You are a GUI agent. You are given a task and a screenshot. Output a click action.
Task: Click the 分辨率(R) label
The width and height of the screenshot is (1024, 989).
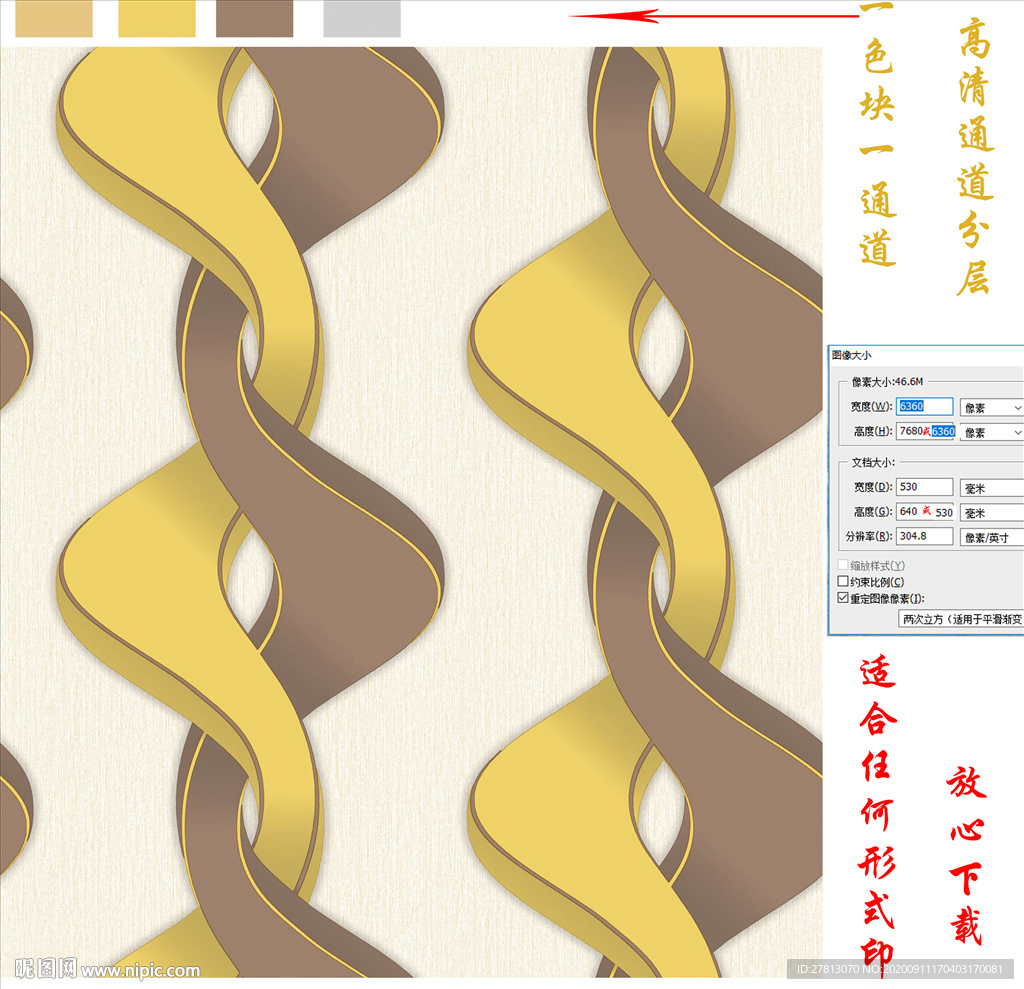click(869, 536)
